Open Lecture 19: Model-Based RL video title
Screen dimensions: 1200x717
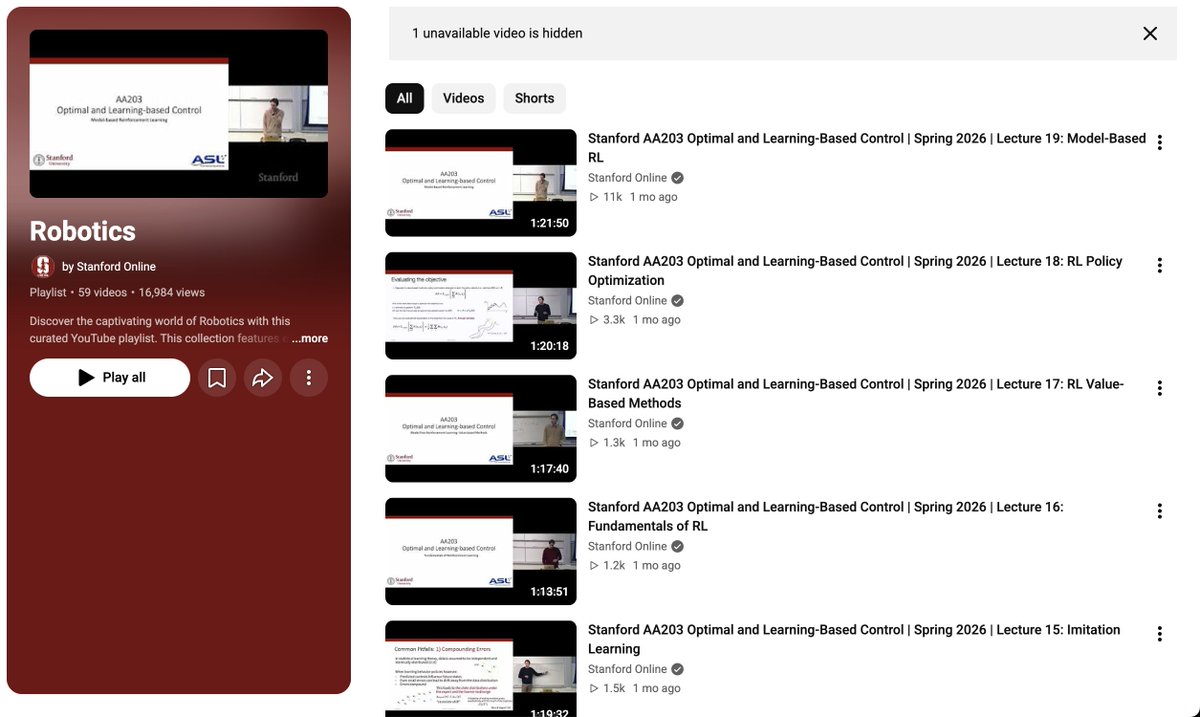click(x=867, y=148)
